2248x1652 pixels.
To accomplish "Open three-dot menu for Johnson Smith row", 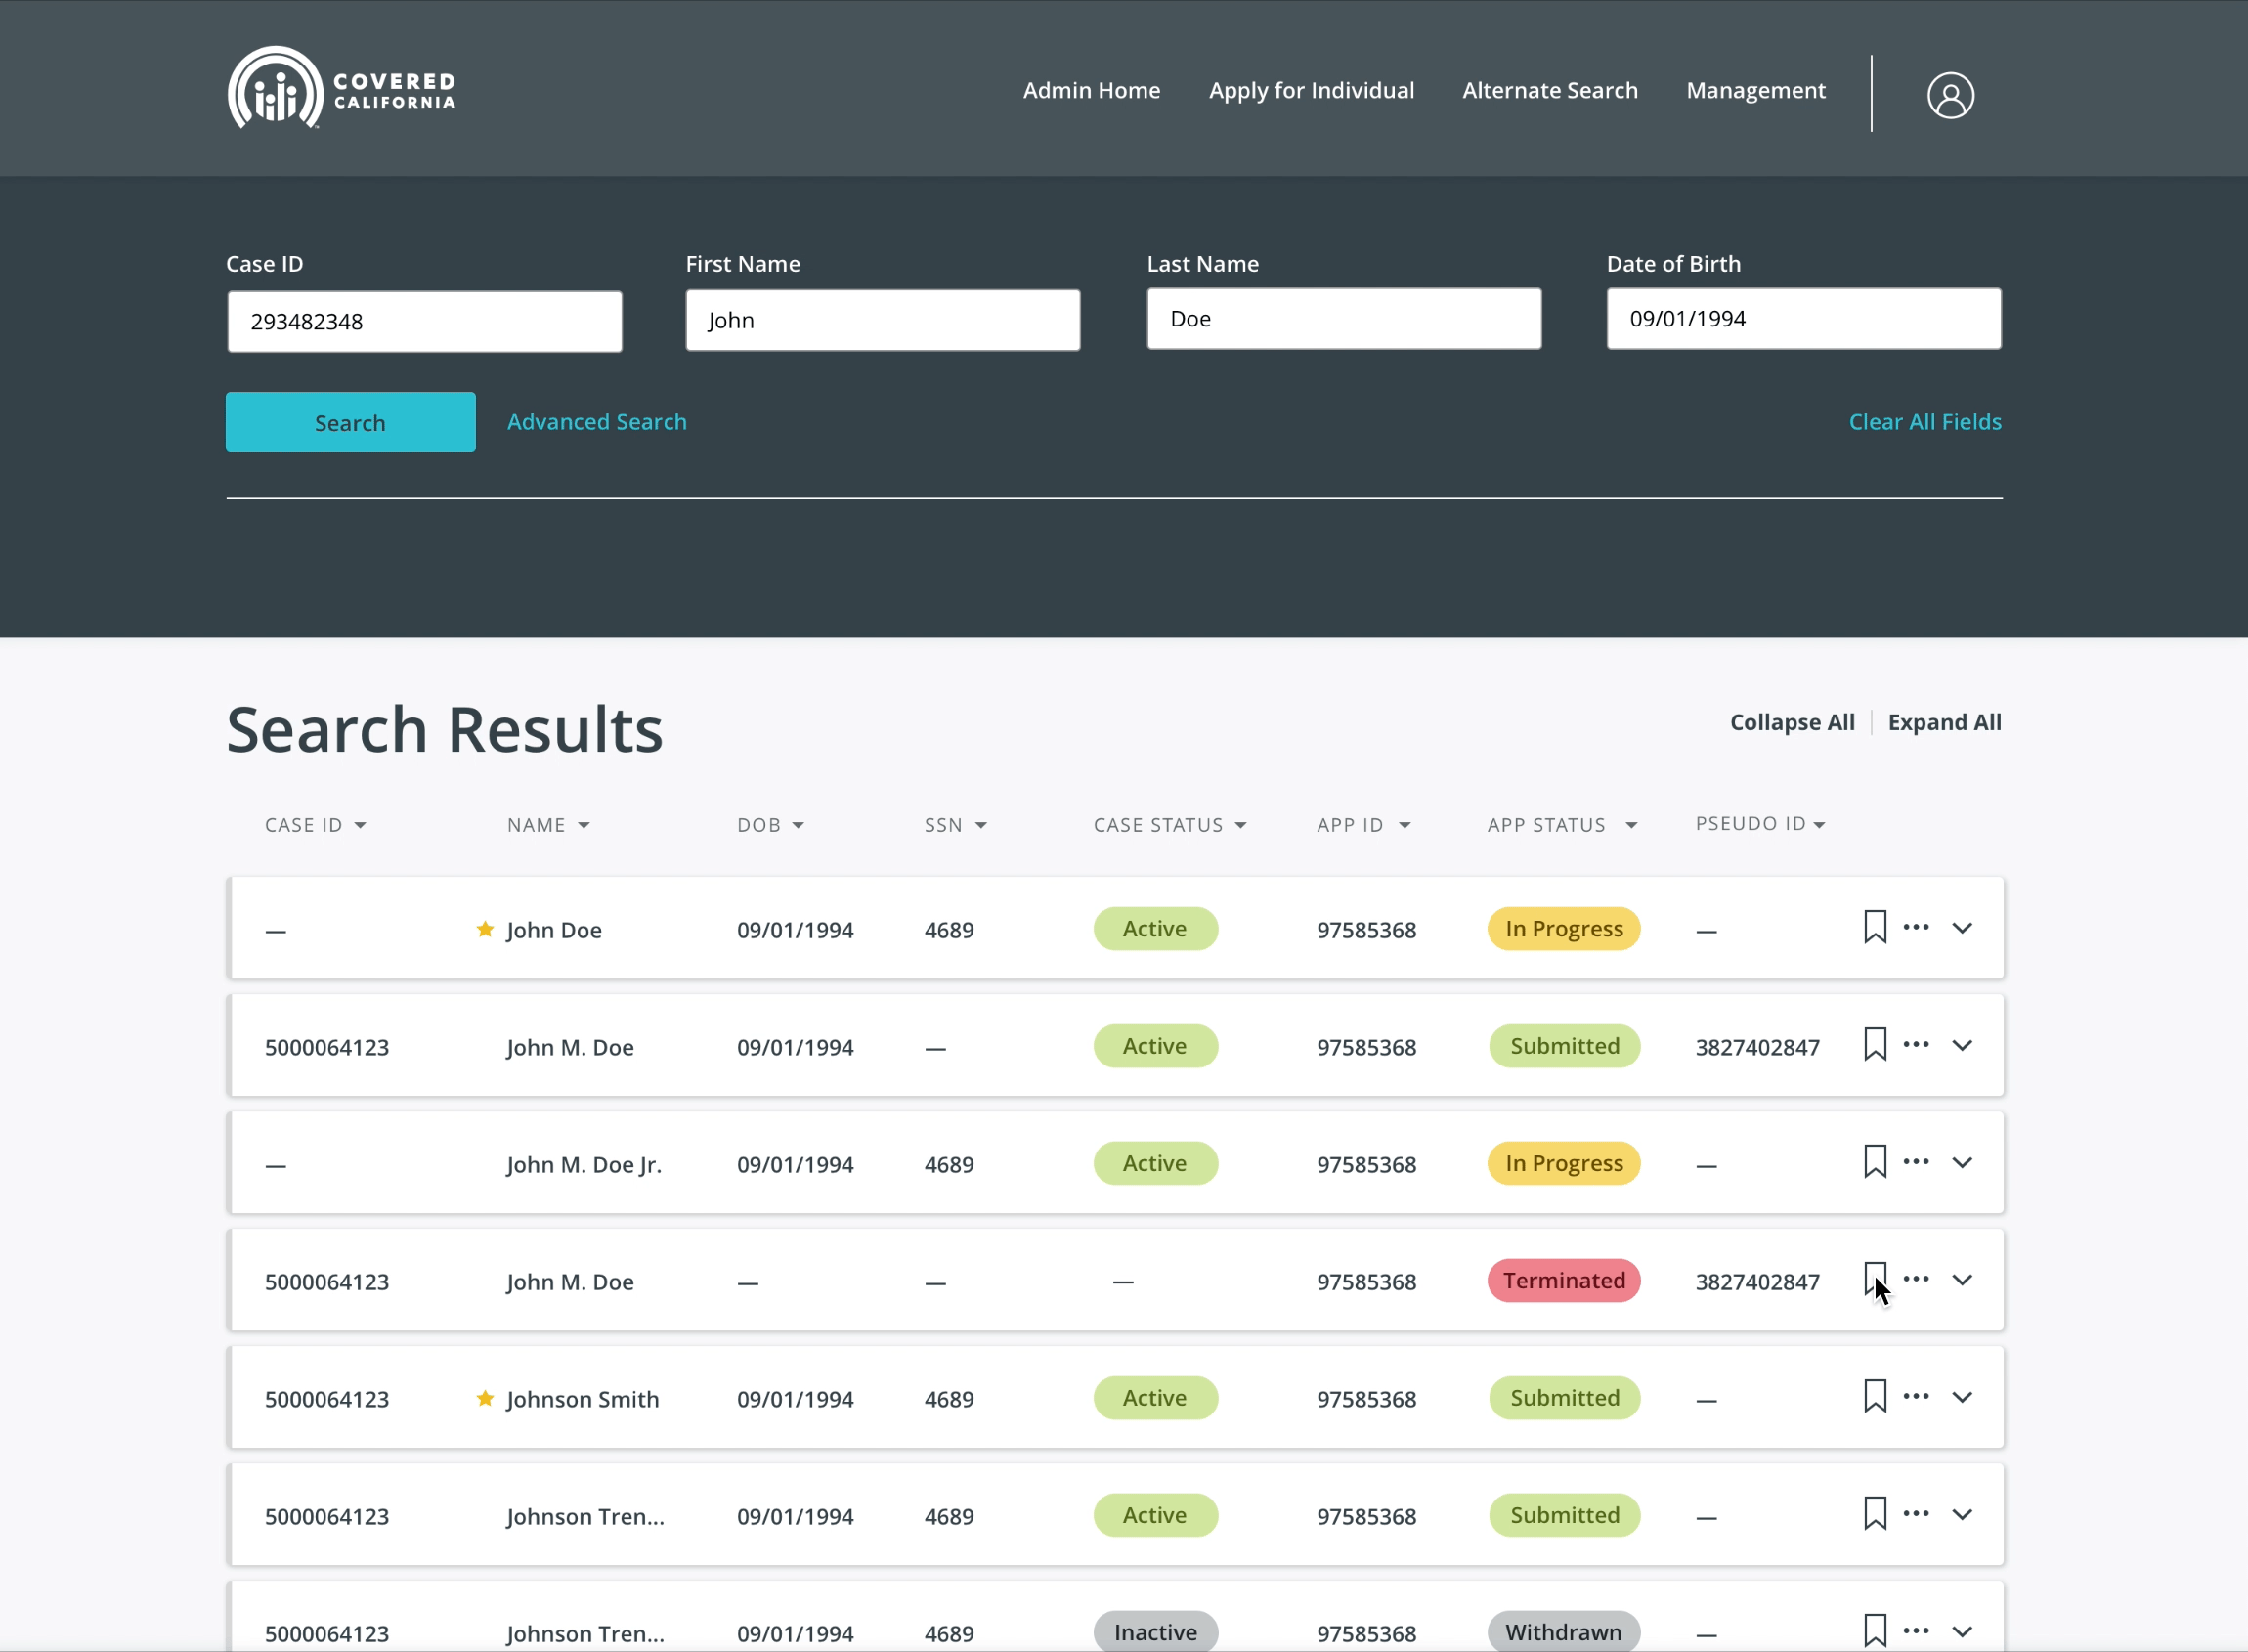I will [x=1915, y=1396].
